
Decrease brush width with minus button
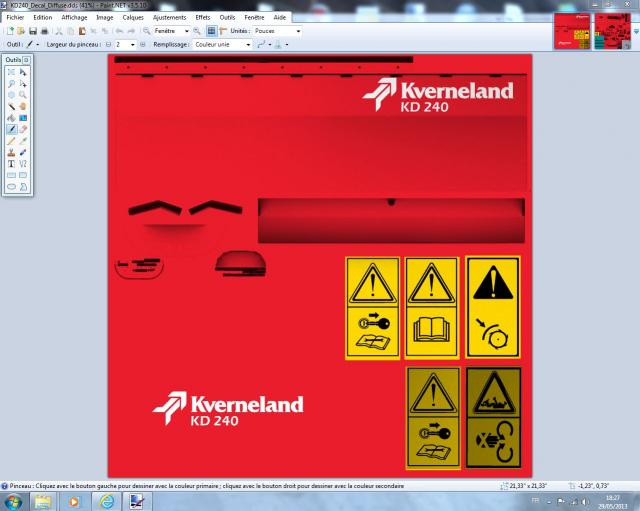108,44
